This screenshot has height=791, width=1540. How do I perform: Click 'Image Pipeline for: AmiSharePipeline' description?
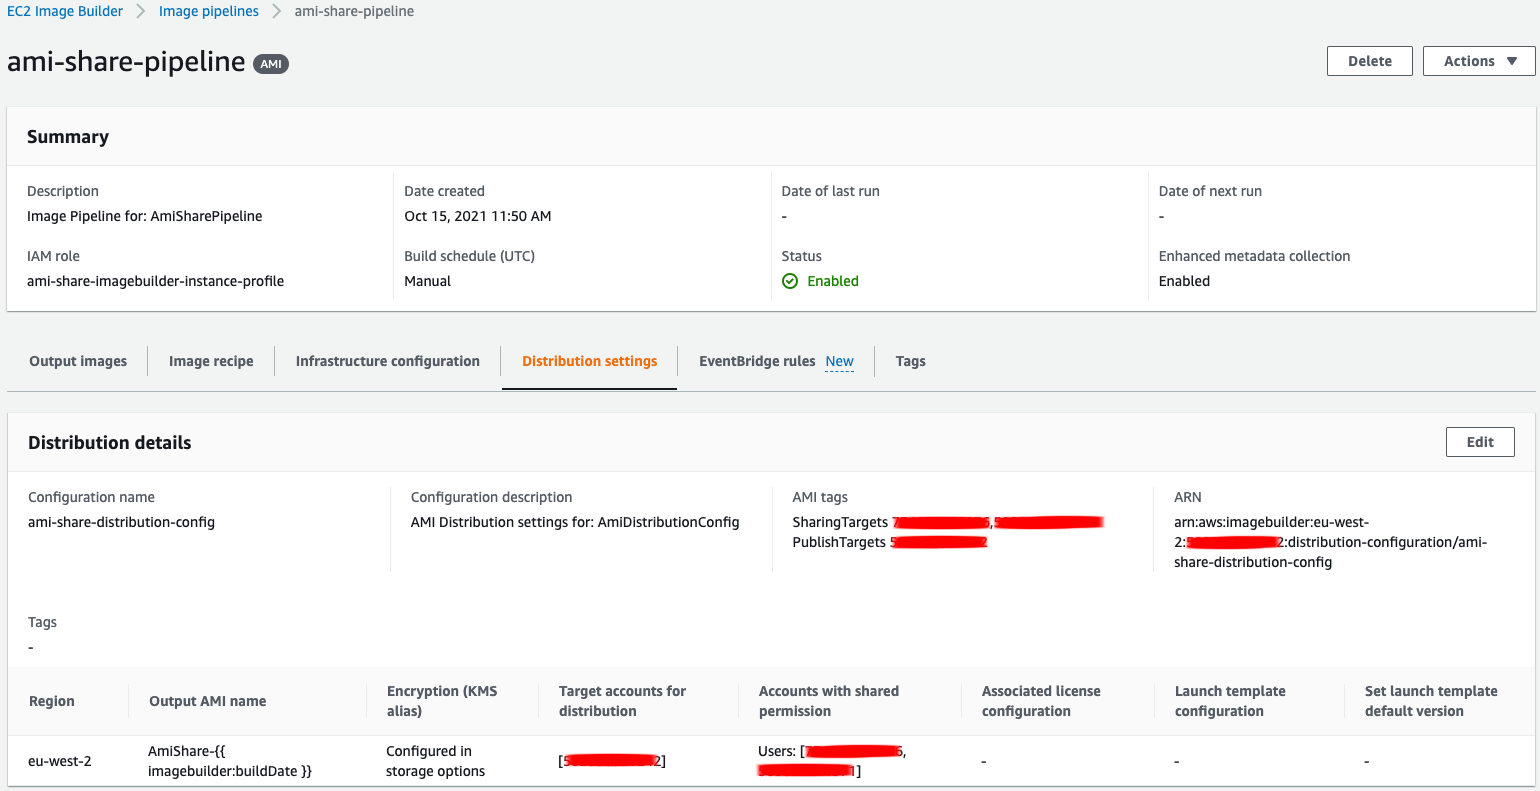point(145,216)
